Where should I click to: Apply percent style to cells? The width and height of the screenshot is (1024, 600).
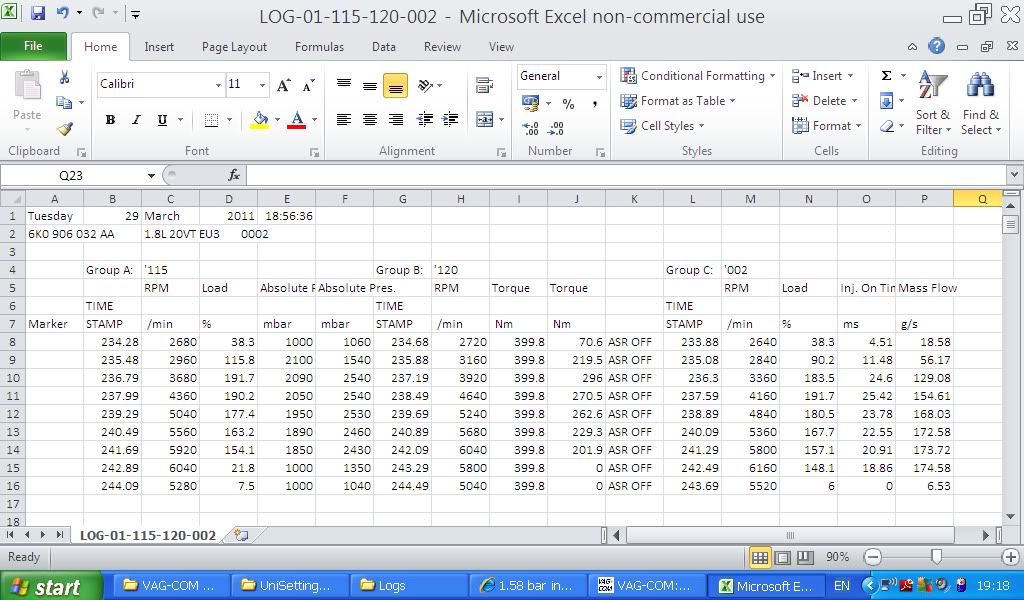point(568,104)
